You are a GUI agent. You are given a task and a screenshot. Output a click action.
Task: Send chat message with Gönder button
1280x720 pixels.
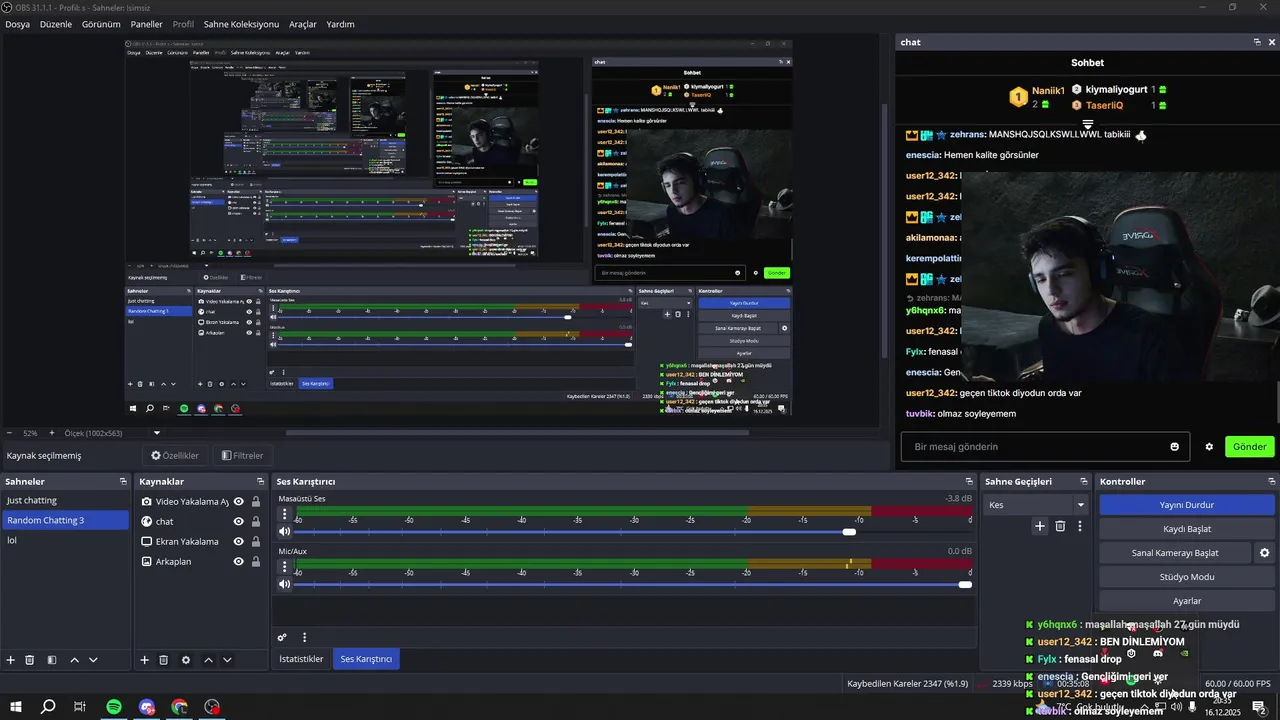1249,447
